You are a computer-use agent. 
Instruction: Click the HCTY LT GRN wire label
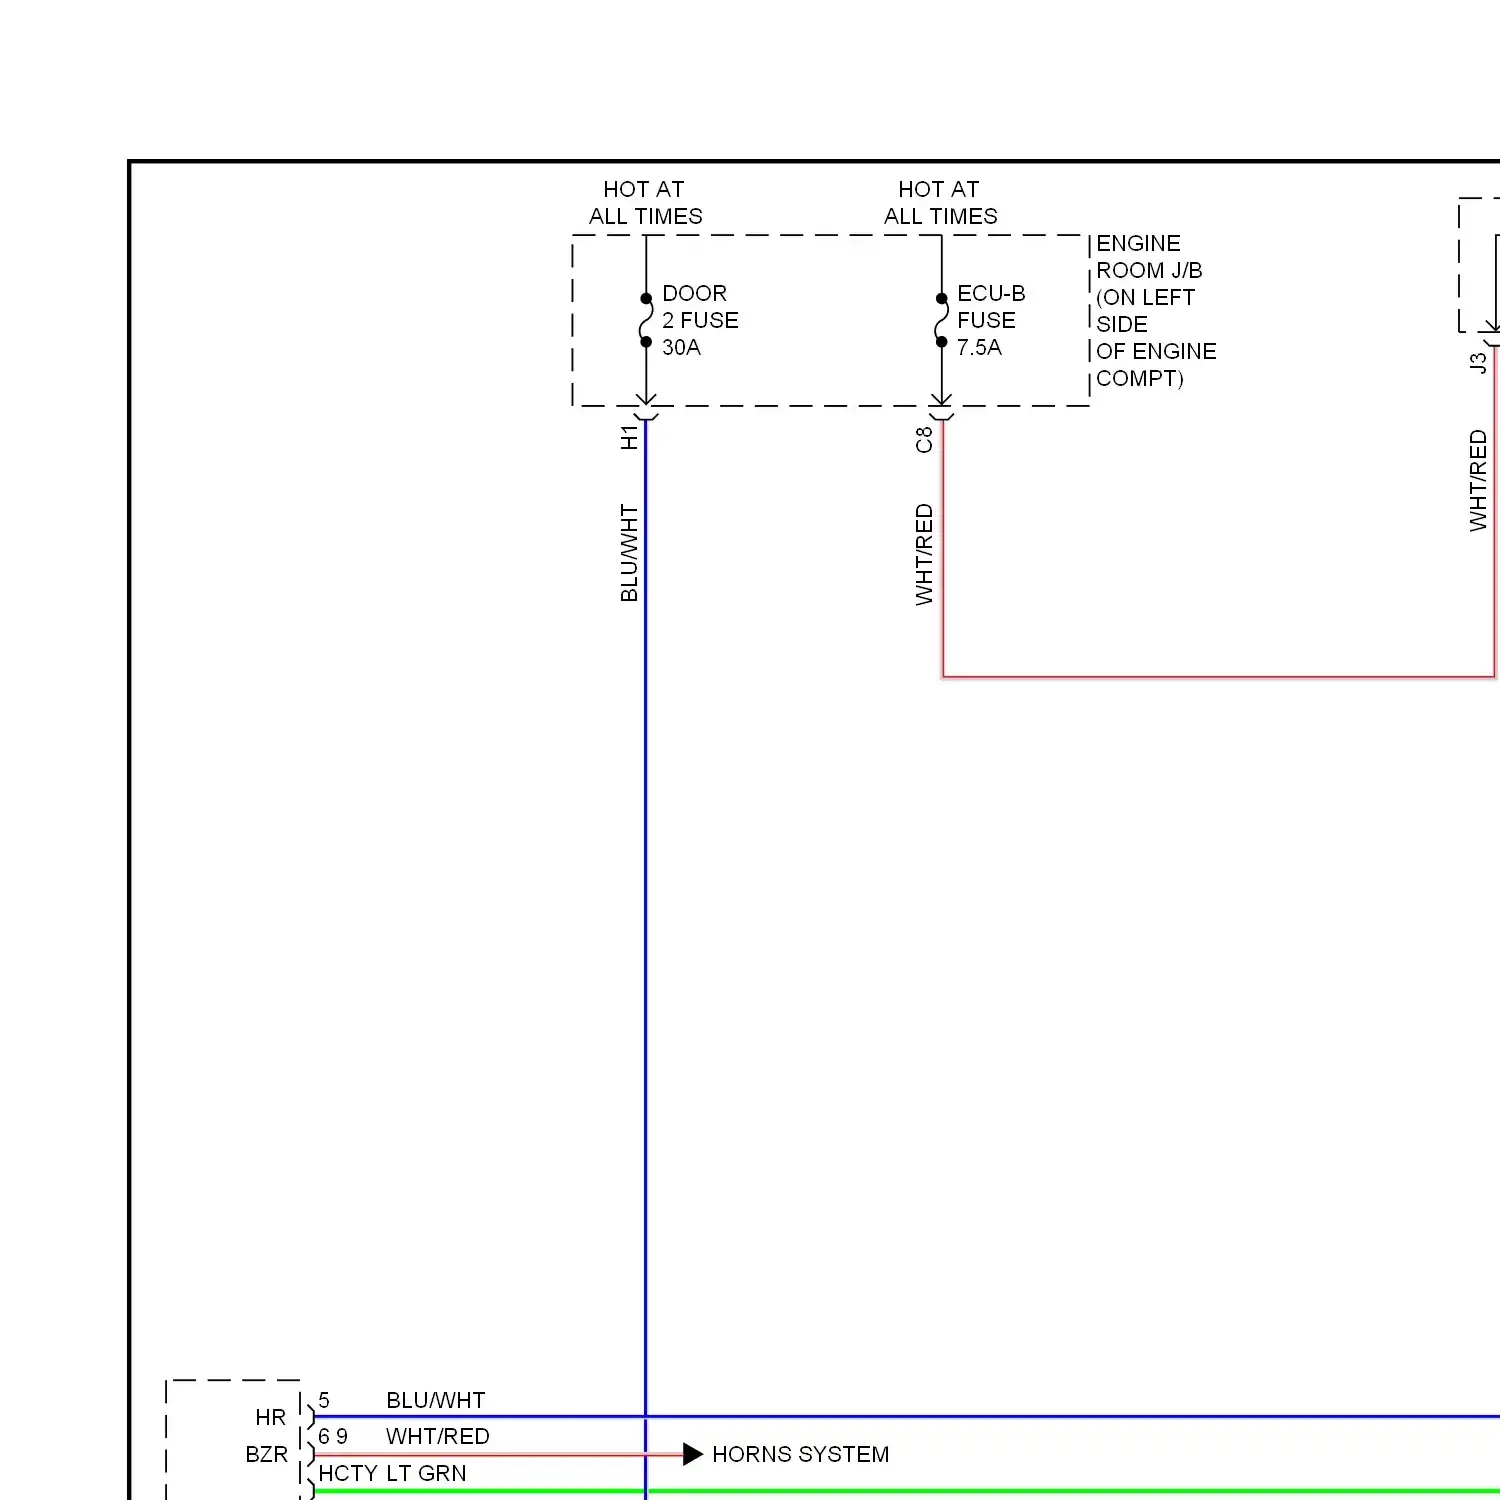[x=392, y=1473]
